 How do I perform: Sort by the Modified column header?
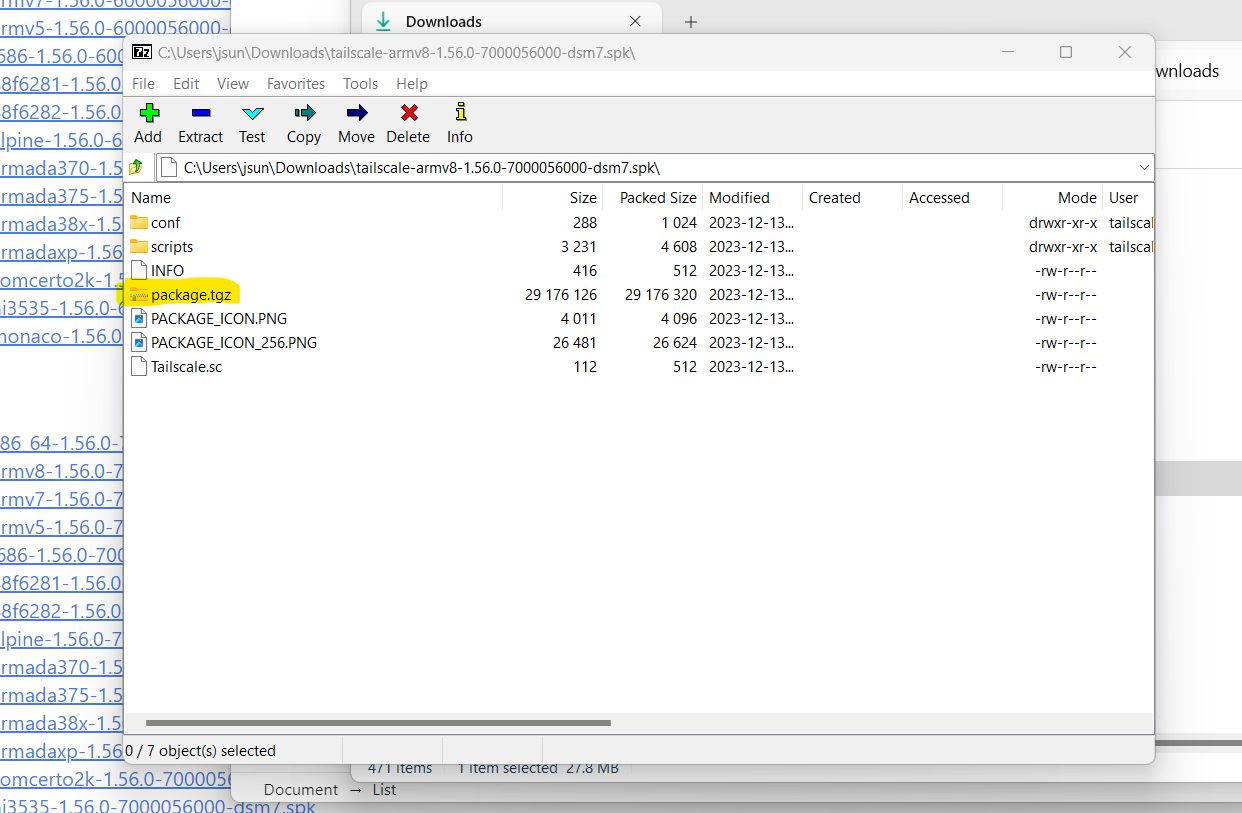pyautogui.click(x=739, y=198)
